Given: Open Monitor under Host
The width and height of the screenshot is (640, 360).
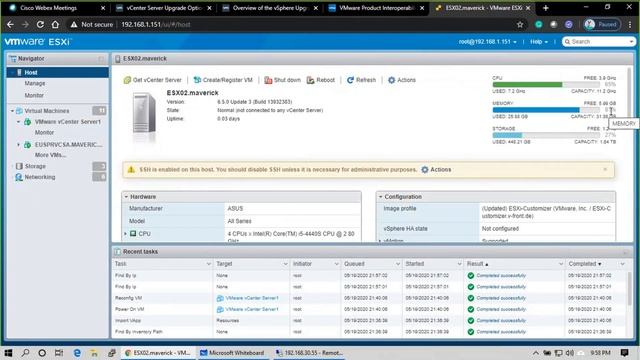Looking at the screenshot, I should point(34,95).
